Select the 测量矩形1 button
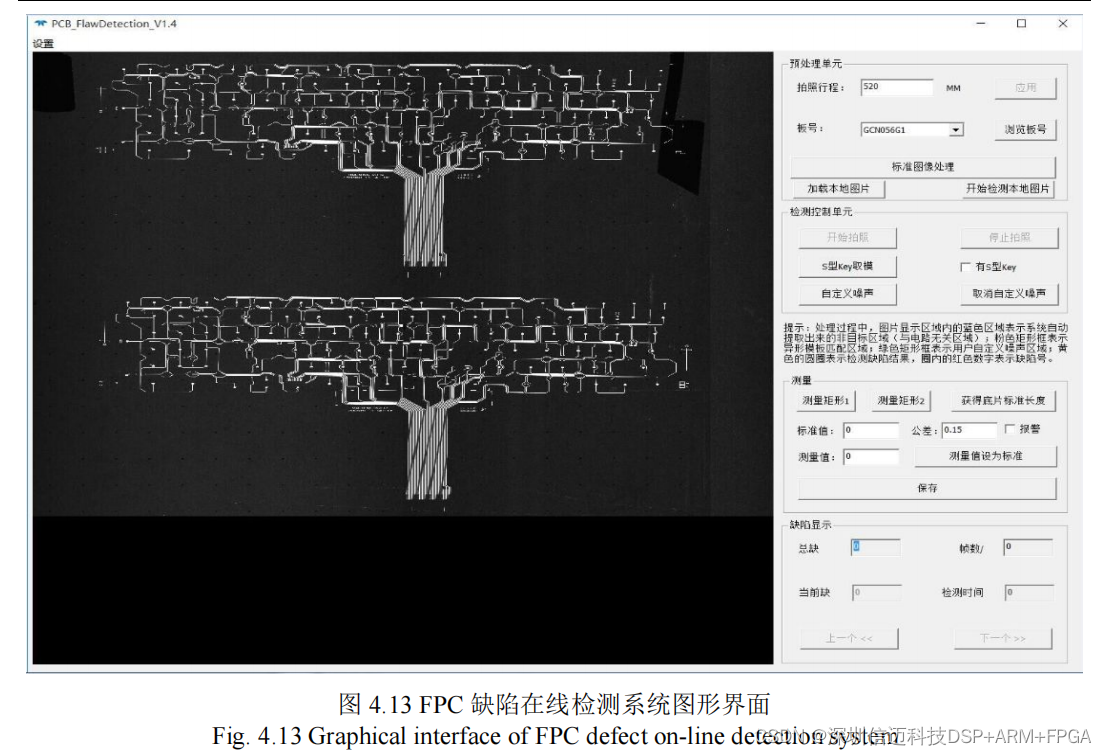The width and height of the screenshot is (1107, 755). click(826, 401)
